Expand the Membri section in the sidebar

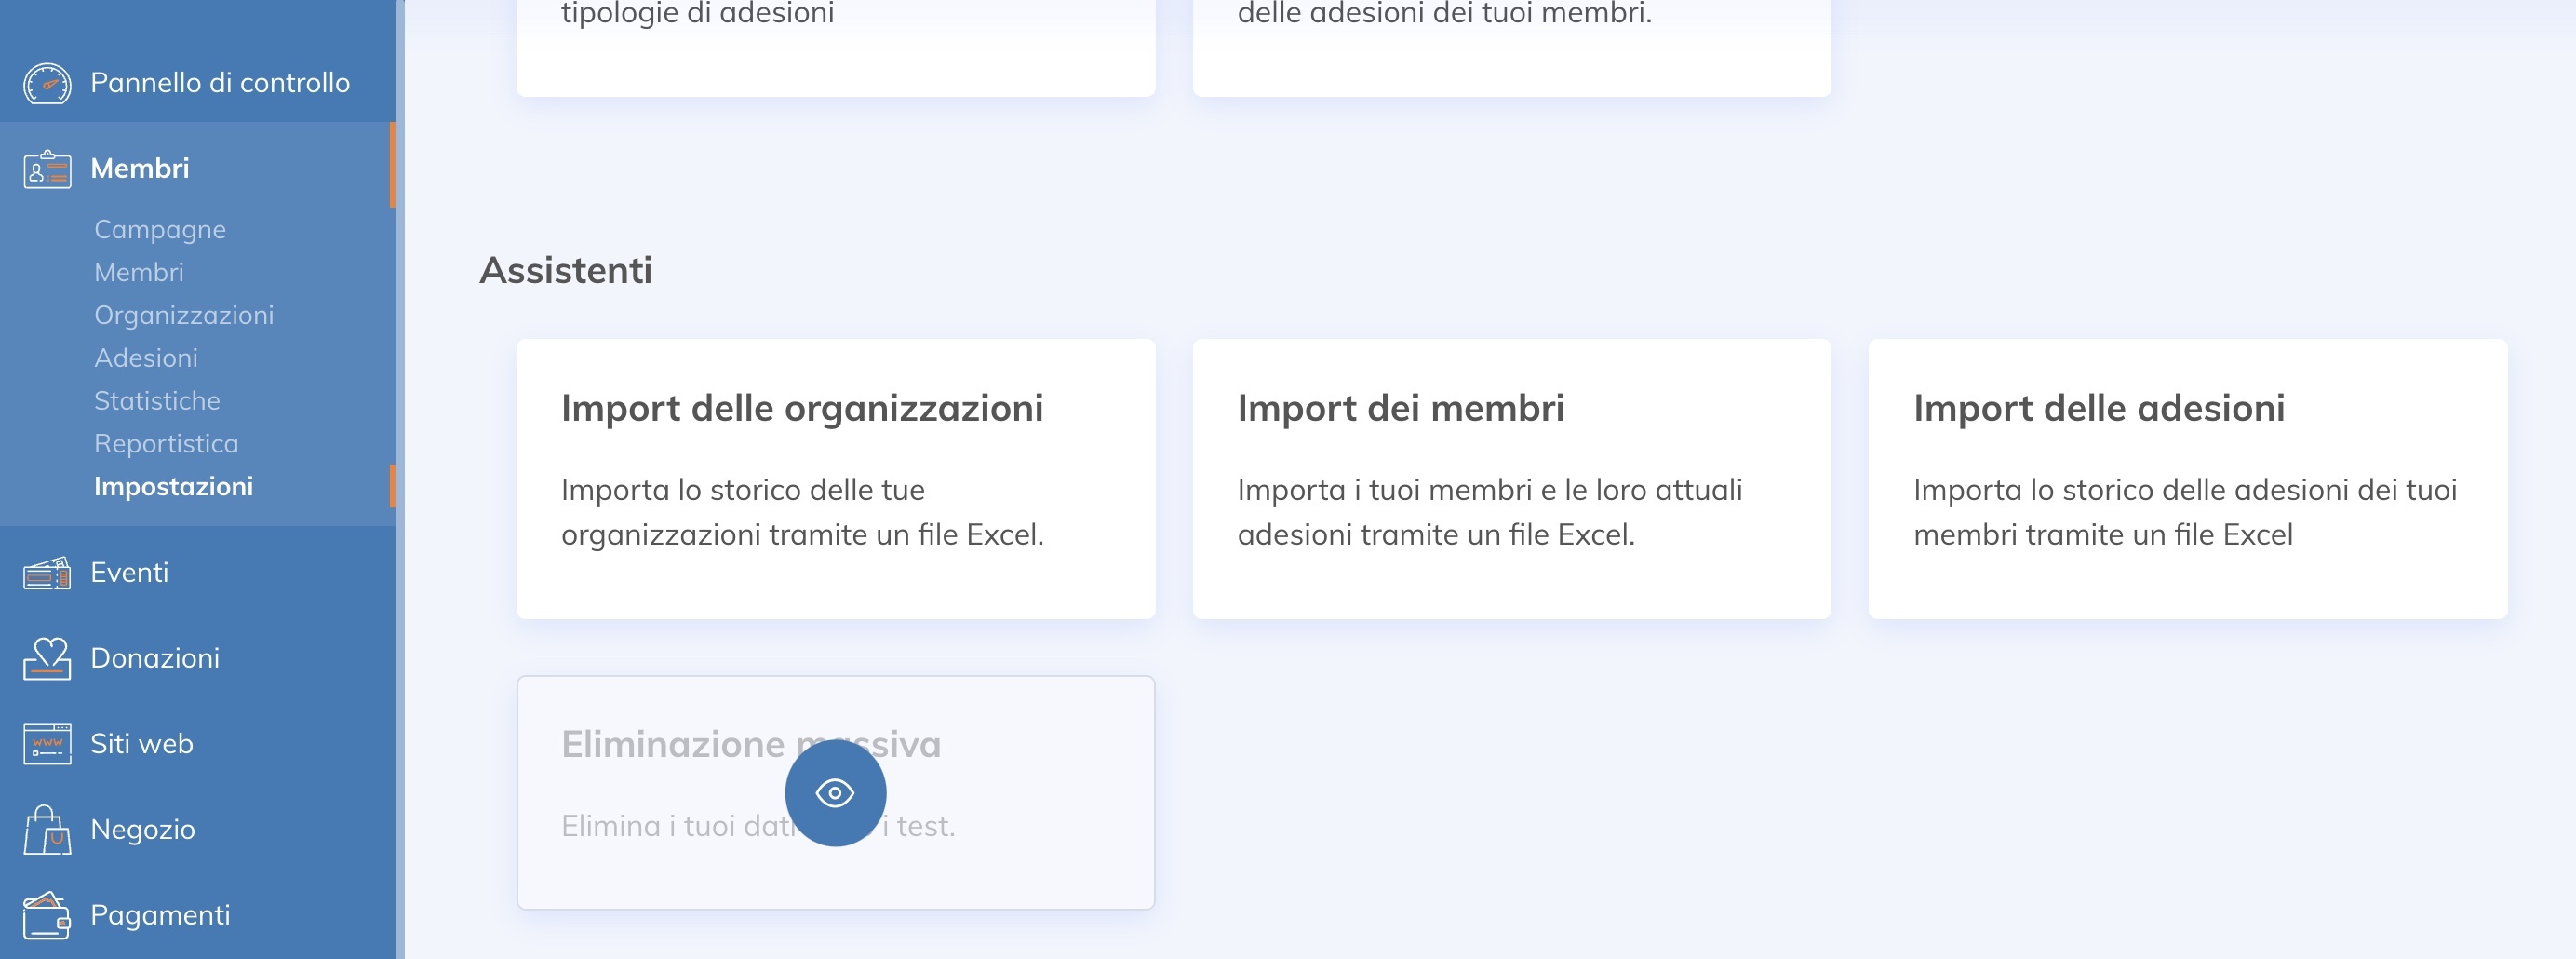pyautogui.click(x=139, y=168)
